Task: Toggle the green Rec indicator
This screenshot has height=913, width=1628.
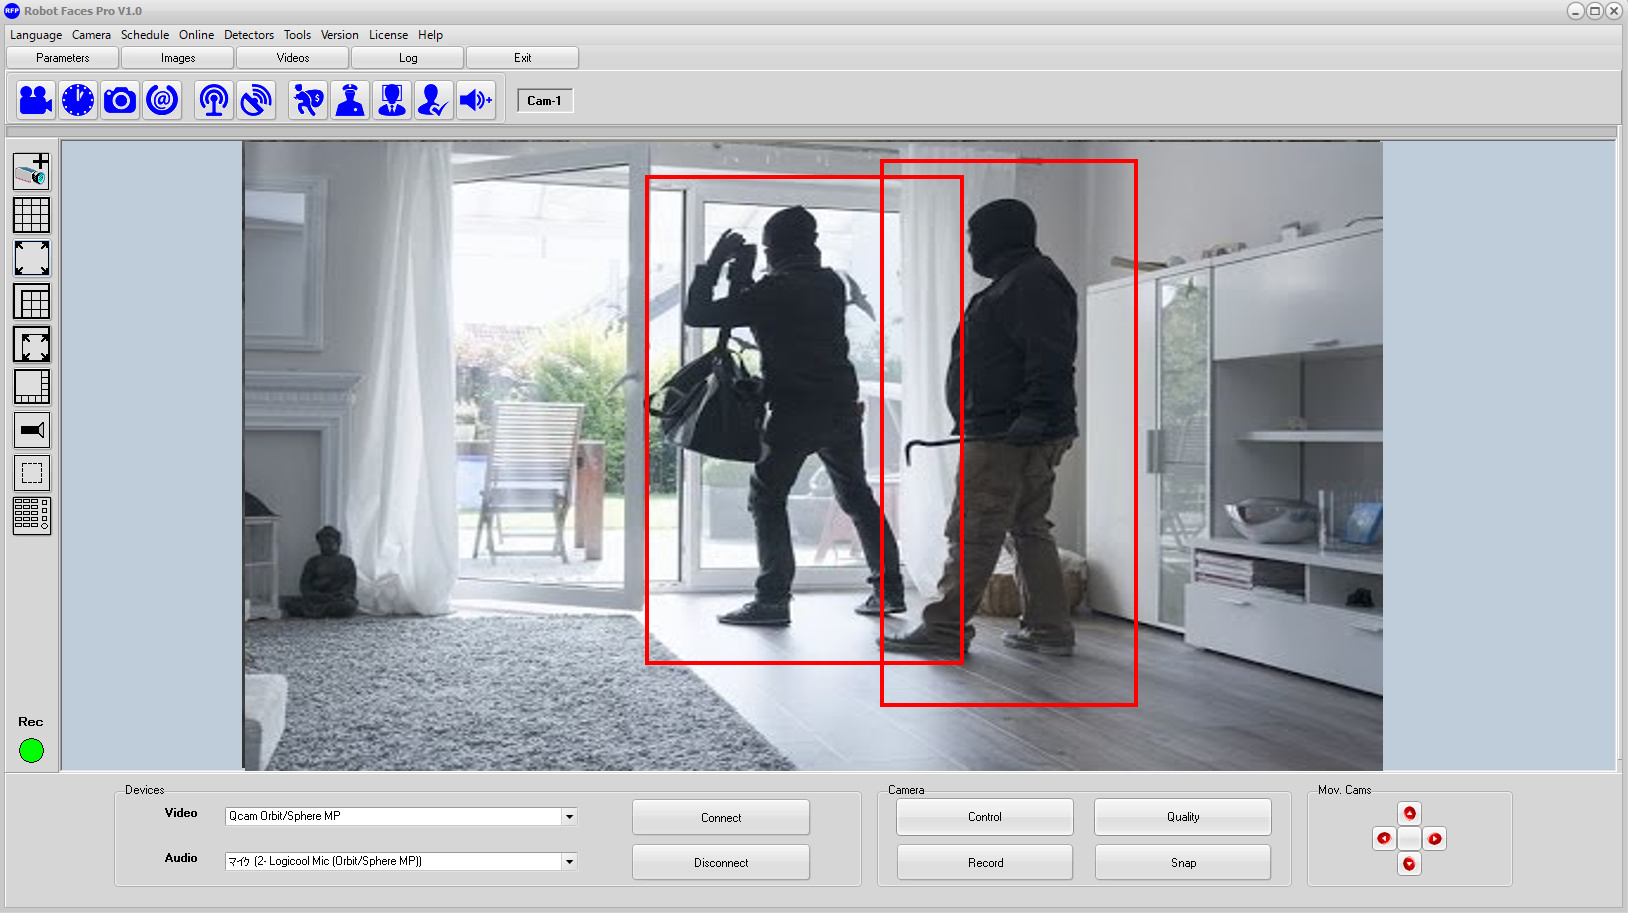Action: coord(31,750)
